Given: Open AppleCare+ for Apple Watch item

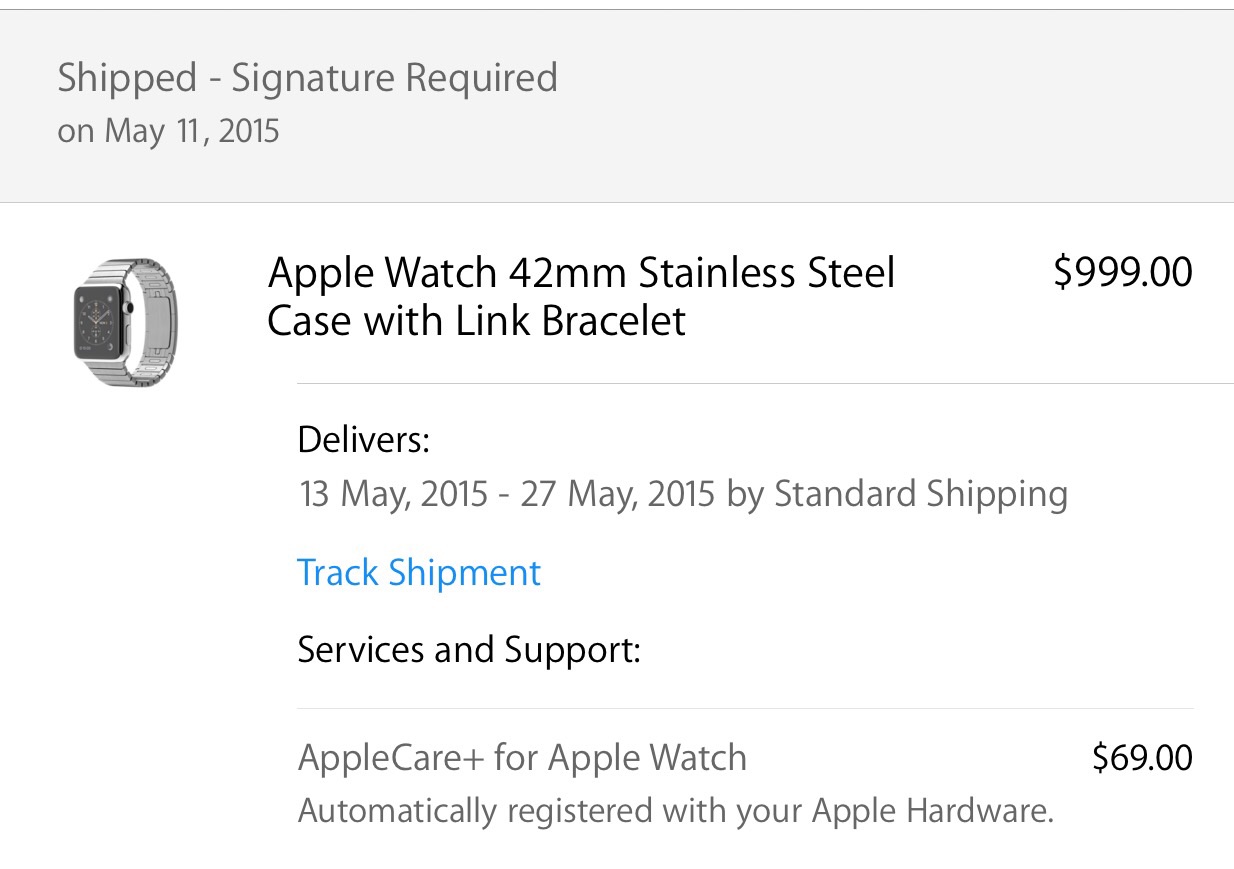Looking at the screenshot, I should coord(522,758).
